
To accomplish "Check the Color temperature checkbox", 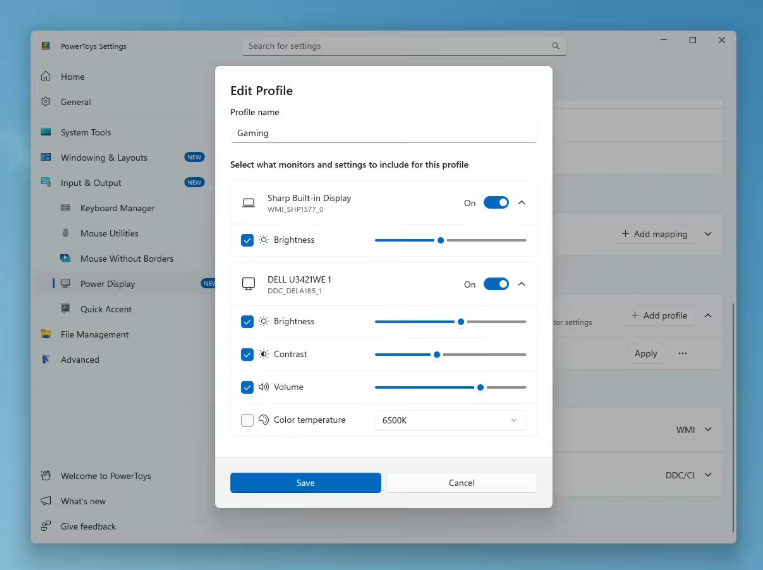I will pyautogui.click(x=247, y=420).
